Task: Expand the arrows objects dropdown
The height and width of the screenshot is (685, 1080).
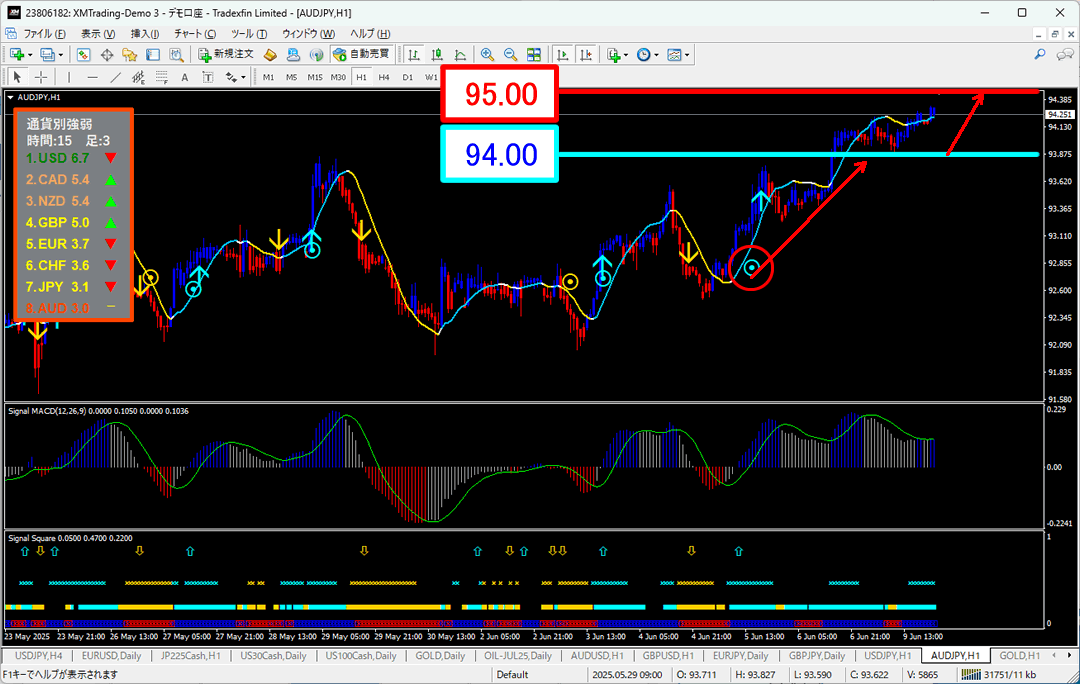Action: [243, 78]
